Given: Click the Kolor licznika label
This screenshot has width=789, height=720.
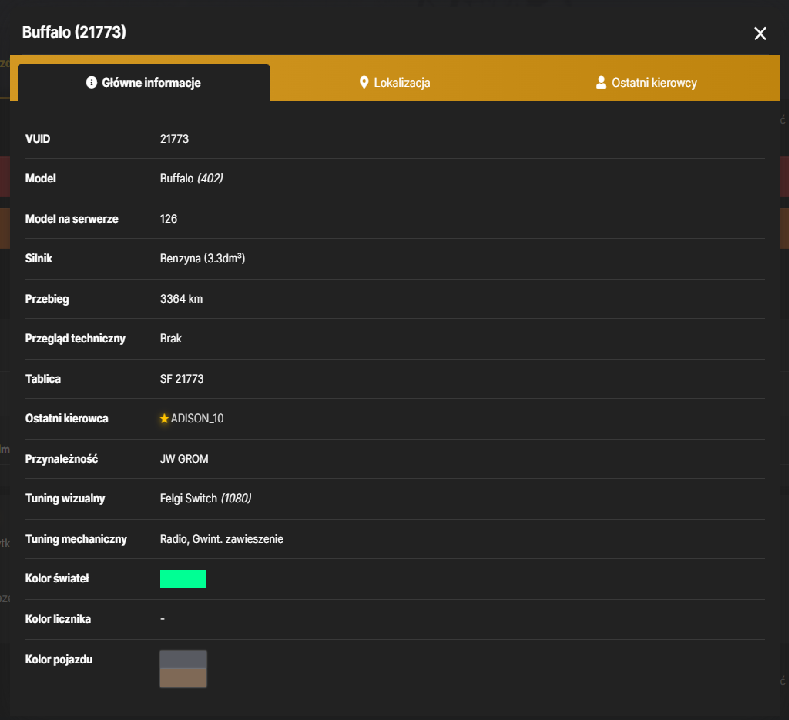Looking at the screenshot, I should click(x=58, y=619).
